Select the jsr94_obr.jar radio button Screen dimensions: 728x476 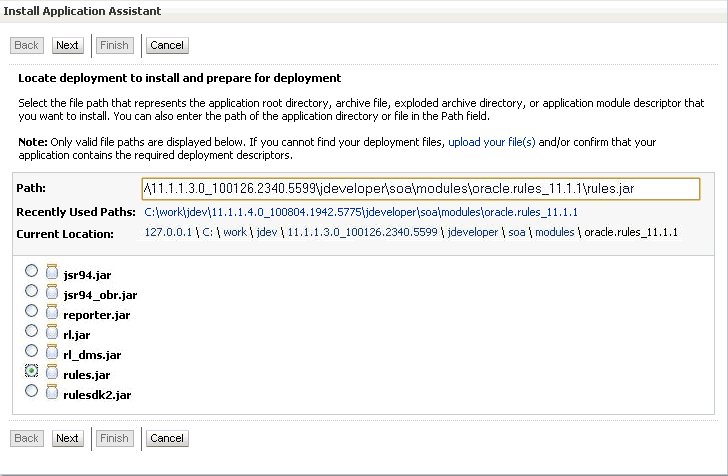tap(31, 290)
